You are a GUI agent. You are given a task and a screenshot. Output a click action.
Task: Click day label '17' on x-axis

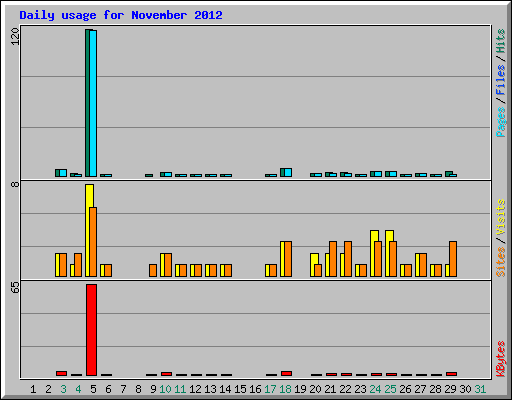pos(270,389)
